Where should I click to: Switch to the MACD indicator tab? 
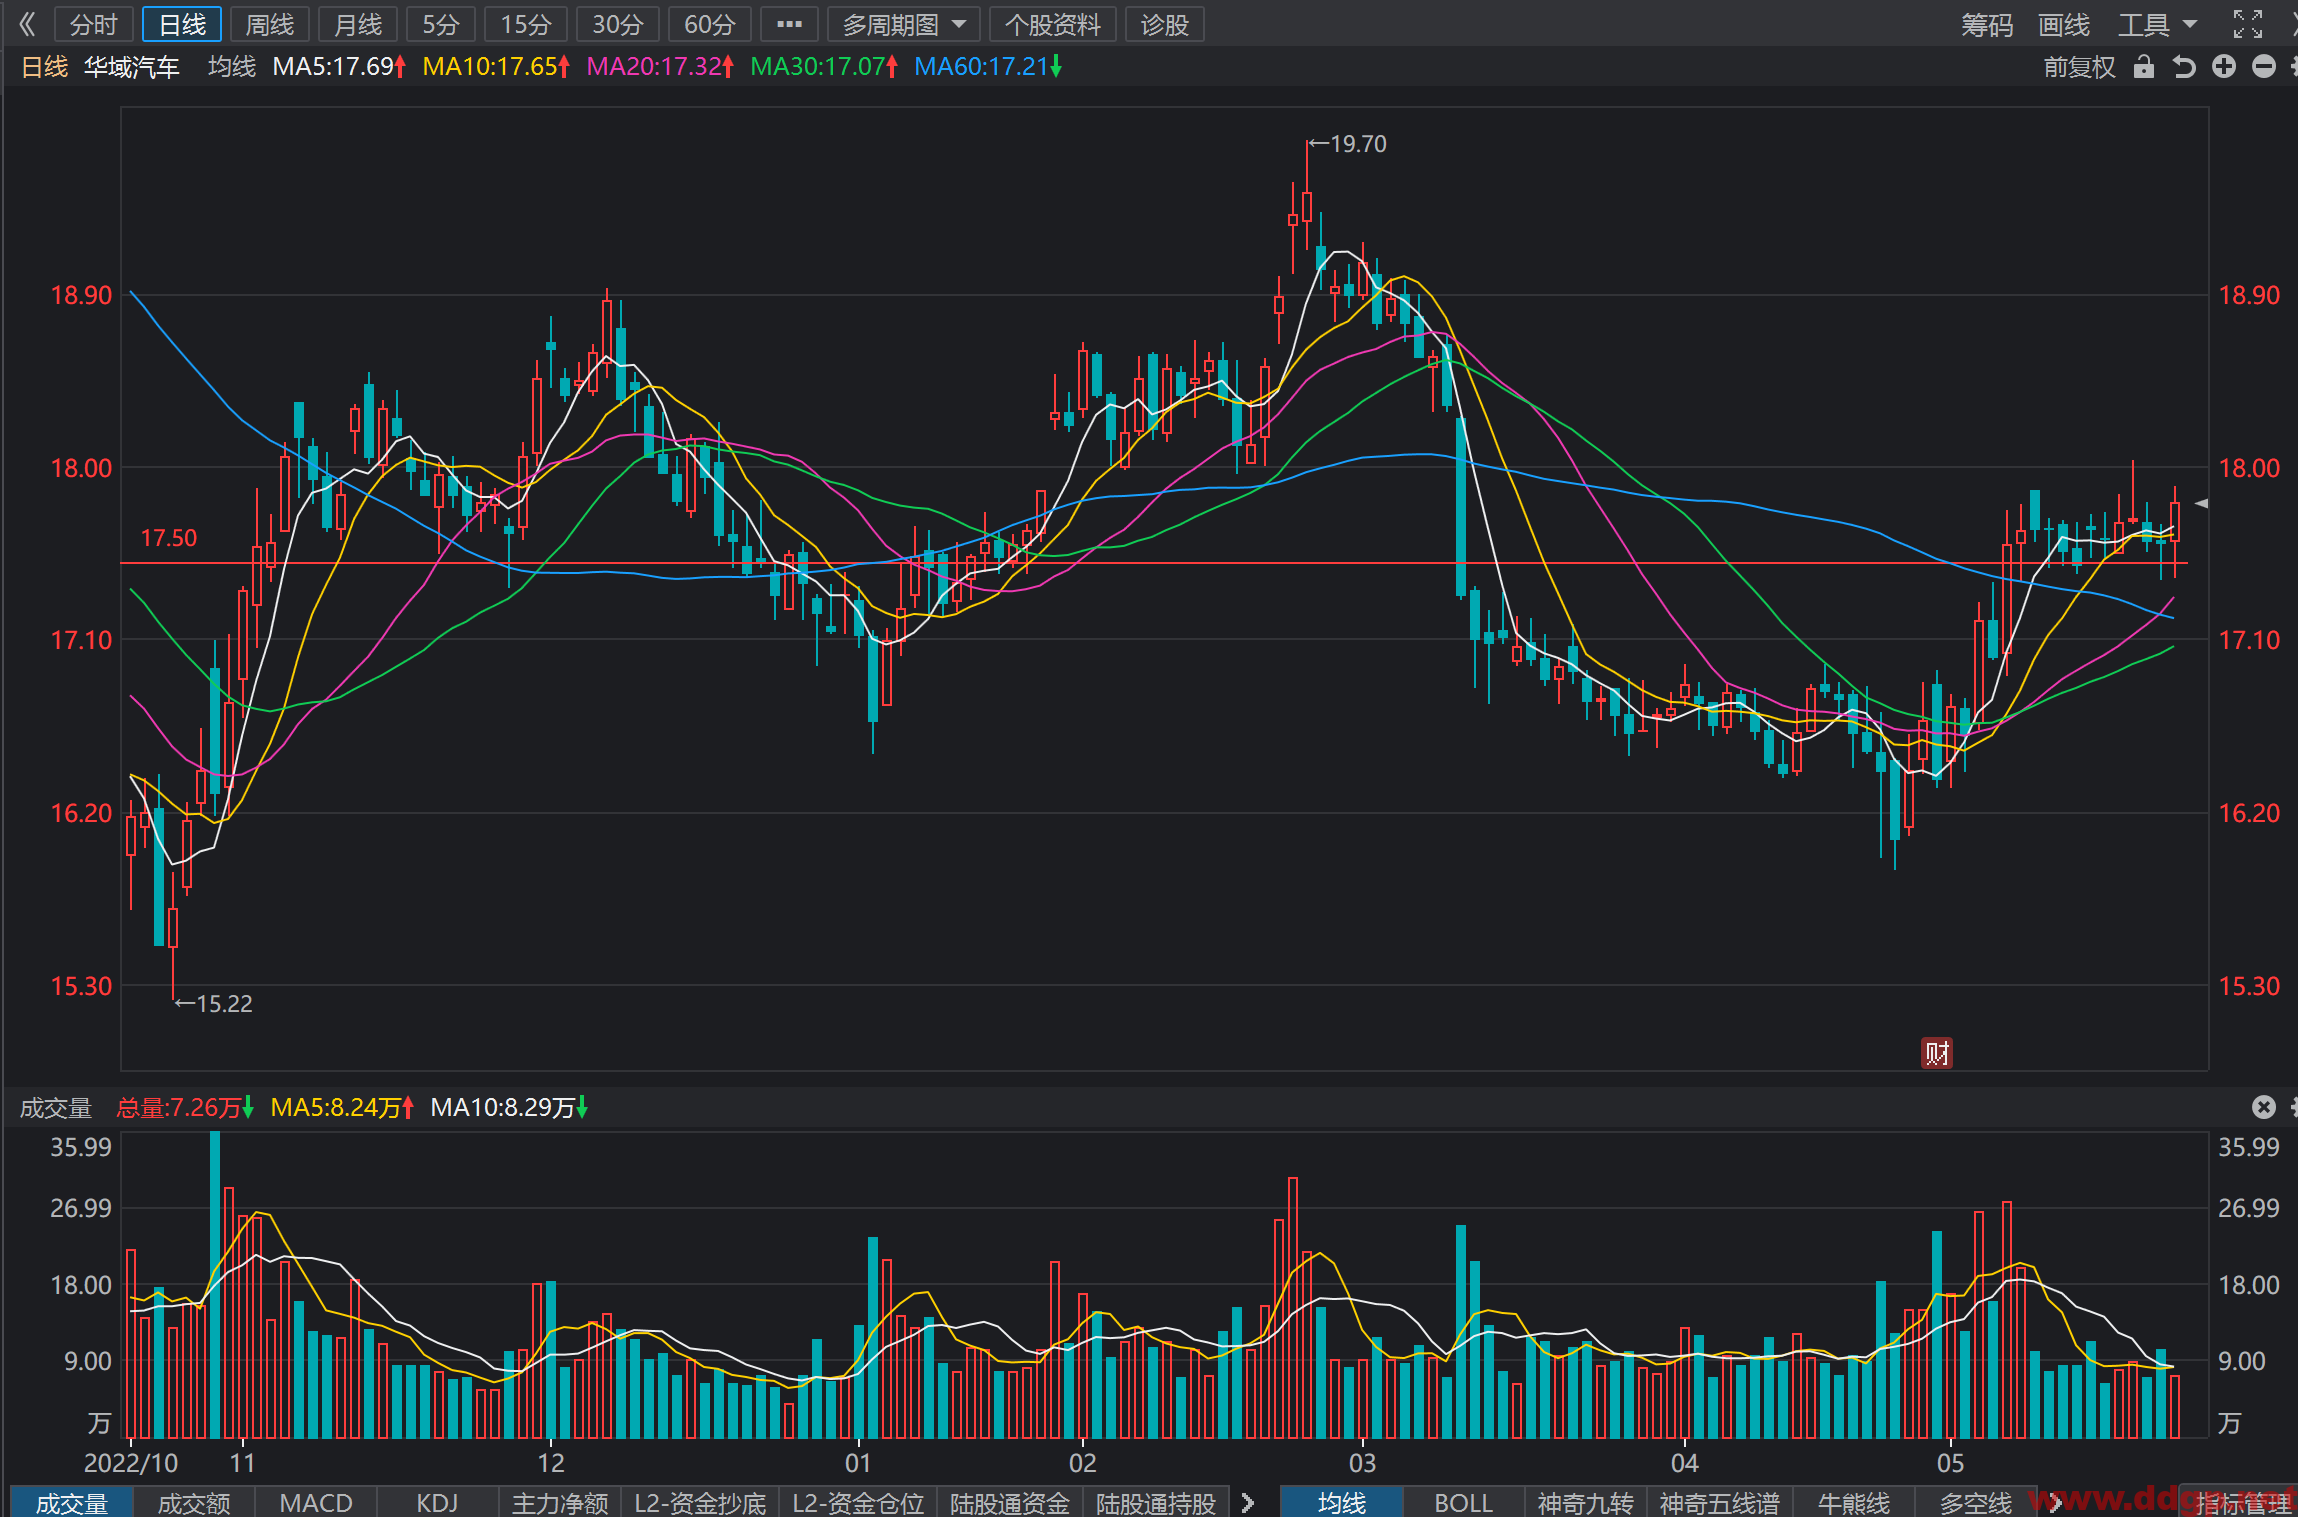(x=316, y=1502)
